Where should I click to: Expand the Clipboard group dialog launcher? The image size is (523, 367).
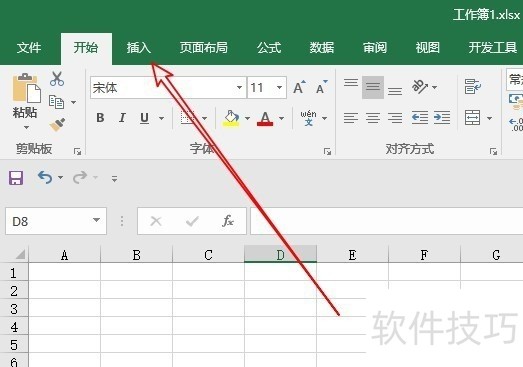77,152
